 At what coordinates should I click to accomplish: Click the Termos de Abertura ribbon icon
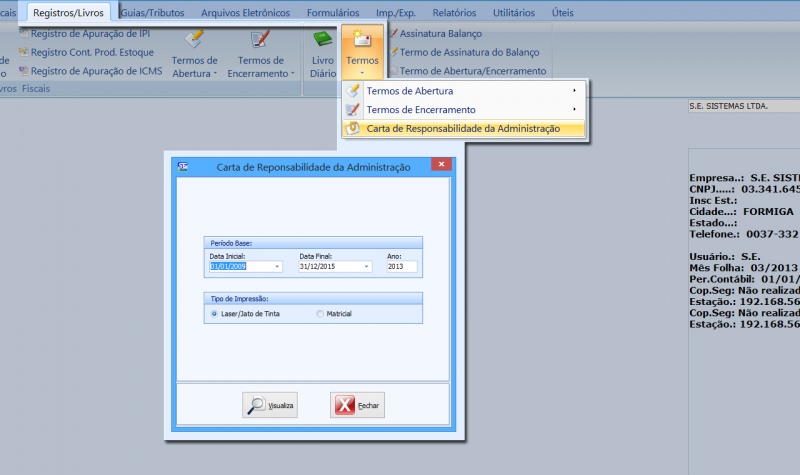[x=195, y=40]
